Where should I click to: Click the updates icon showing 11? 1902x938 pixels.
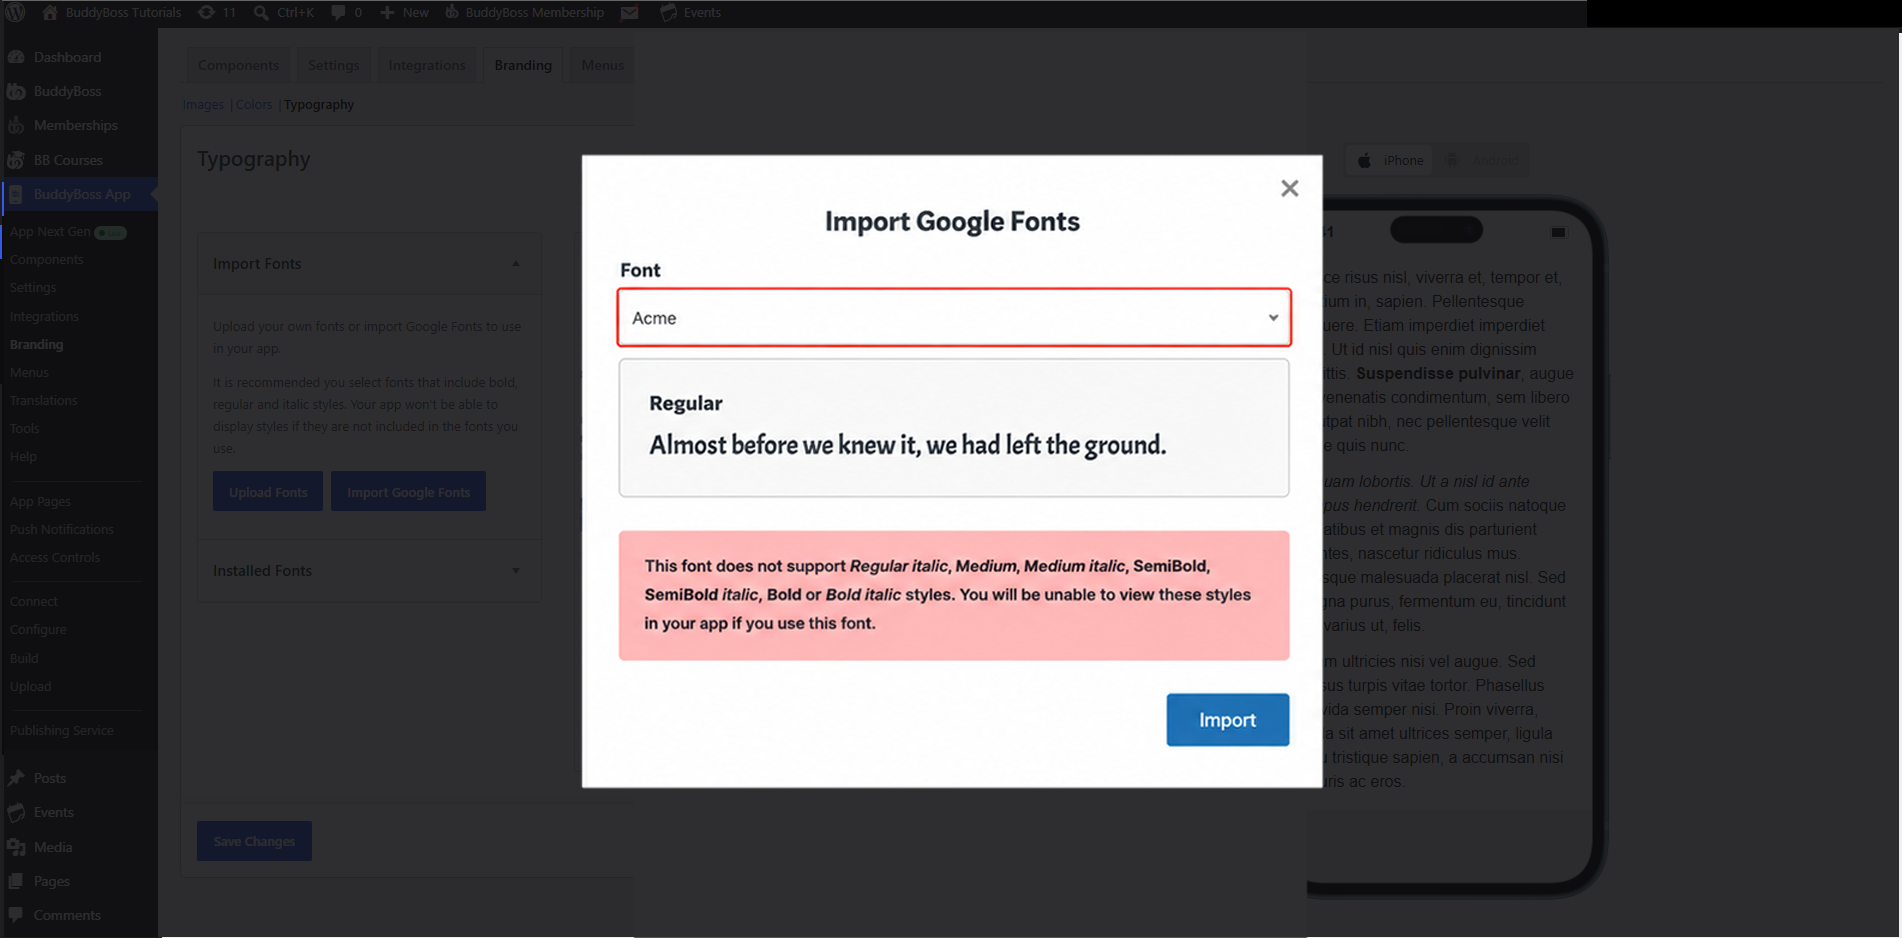point(206,12)
